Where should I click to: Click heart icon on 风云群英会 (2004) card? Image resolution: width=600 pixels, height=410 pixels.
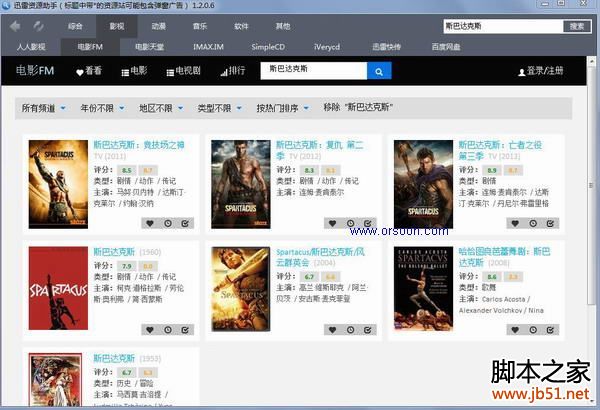[x=333, y=330]
